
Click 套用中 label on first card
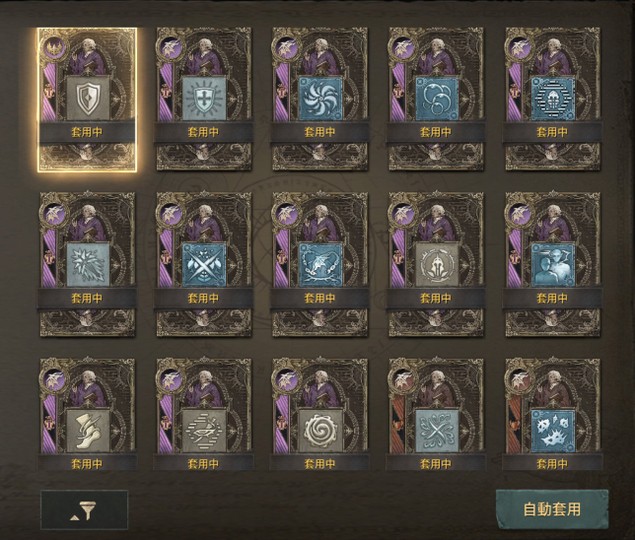tap(87, 132)
